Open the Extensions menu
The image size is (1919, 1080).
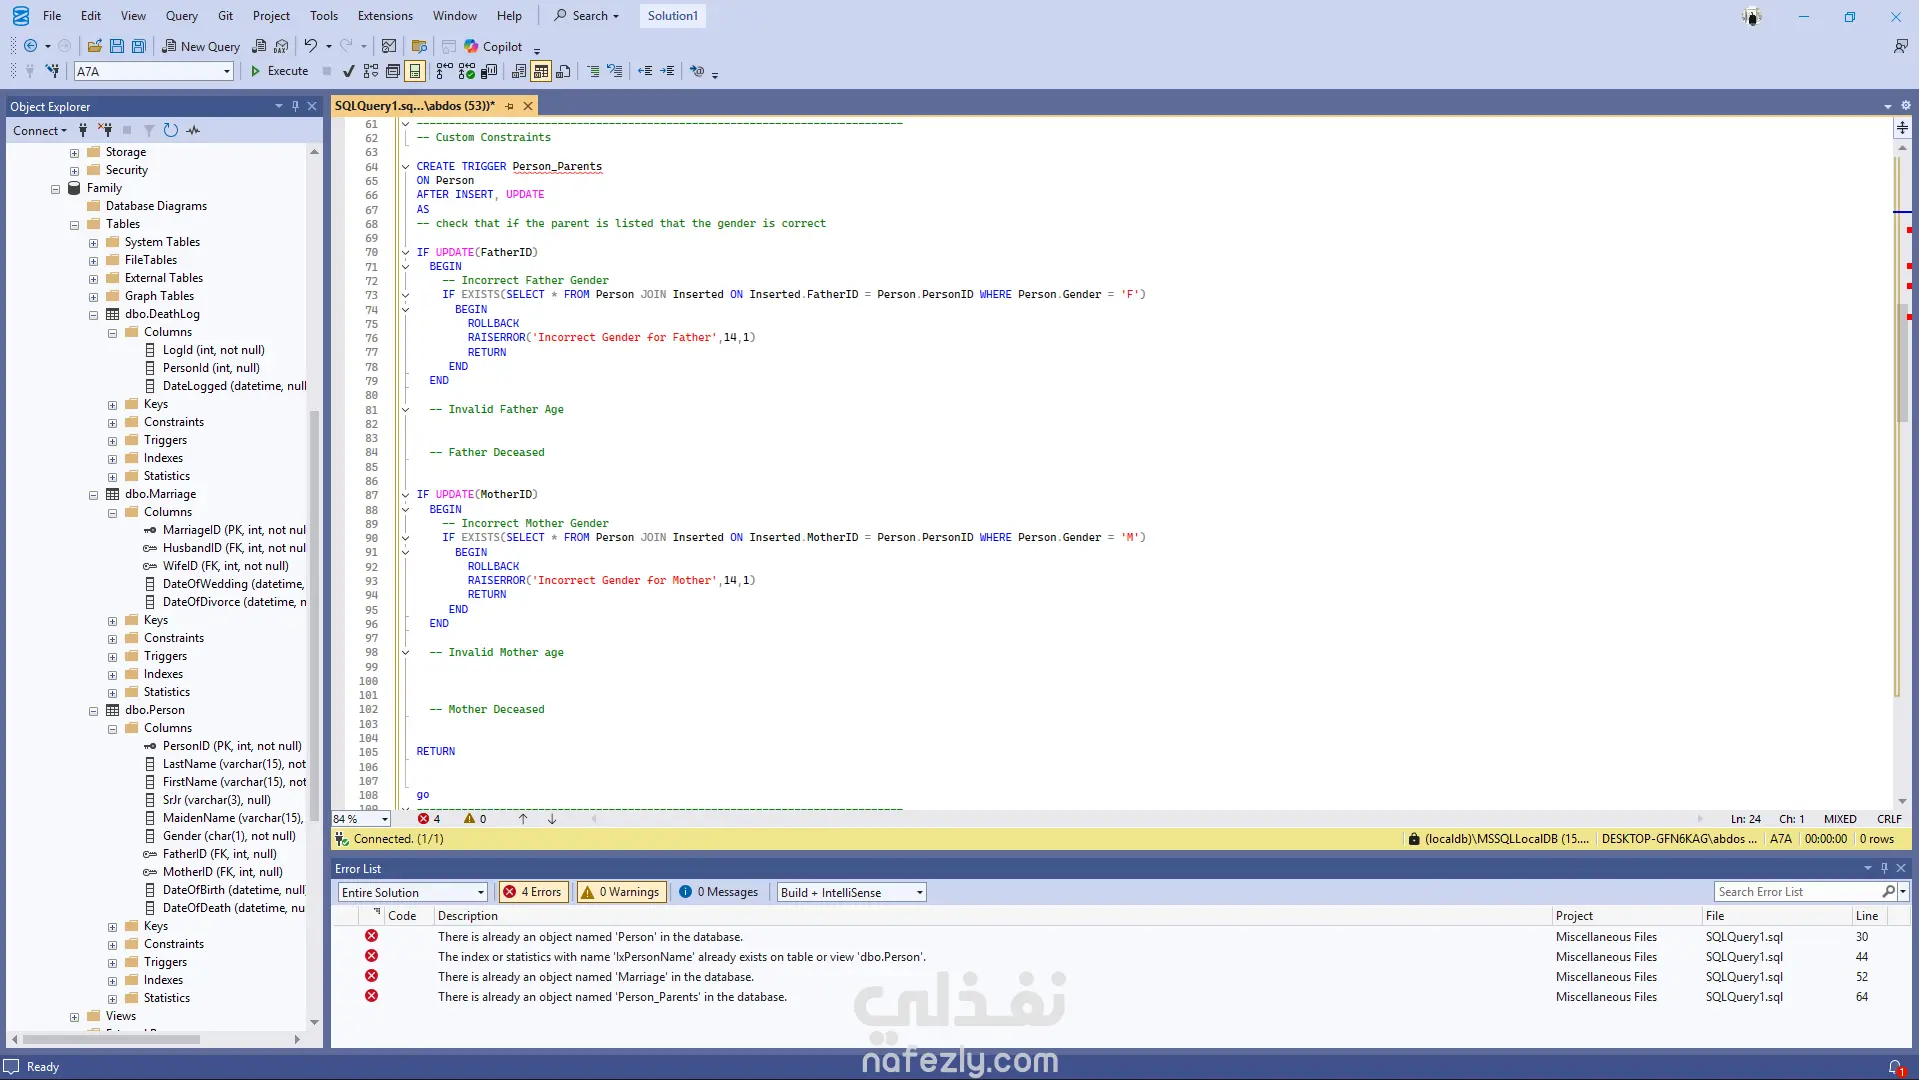[385, 15]
